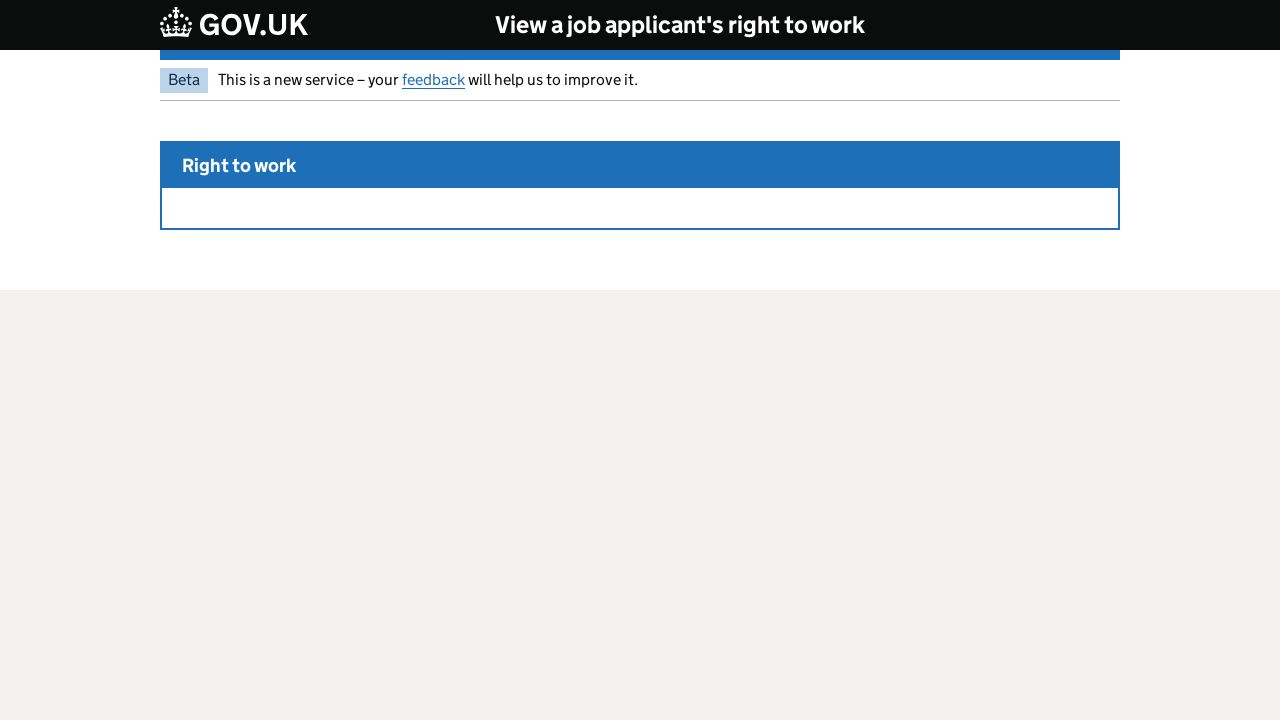
Task: Click the white space below the Right to work panel
Action: pos(640,260)
